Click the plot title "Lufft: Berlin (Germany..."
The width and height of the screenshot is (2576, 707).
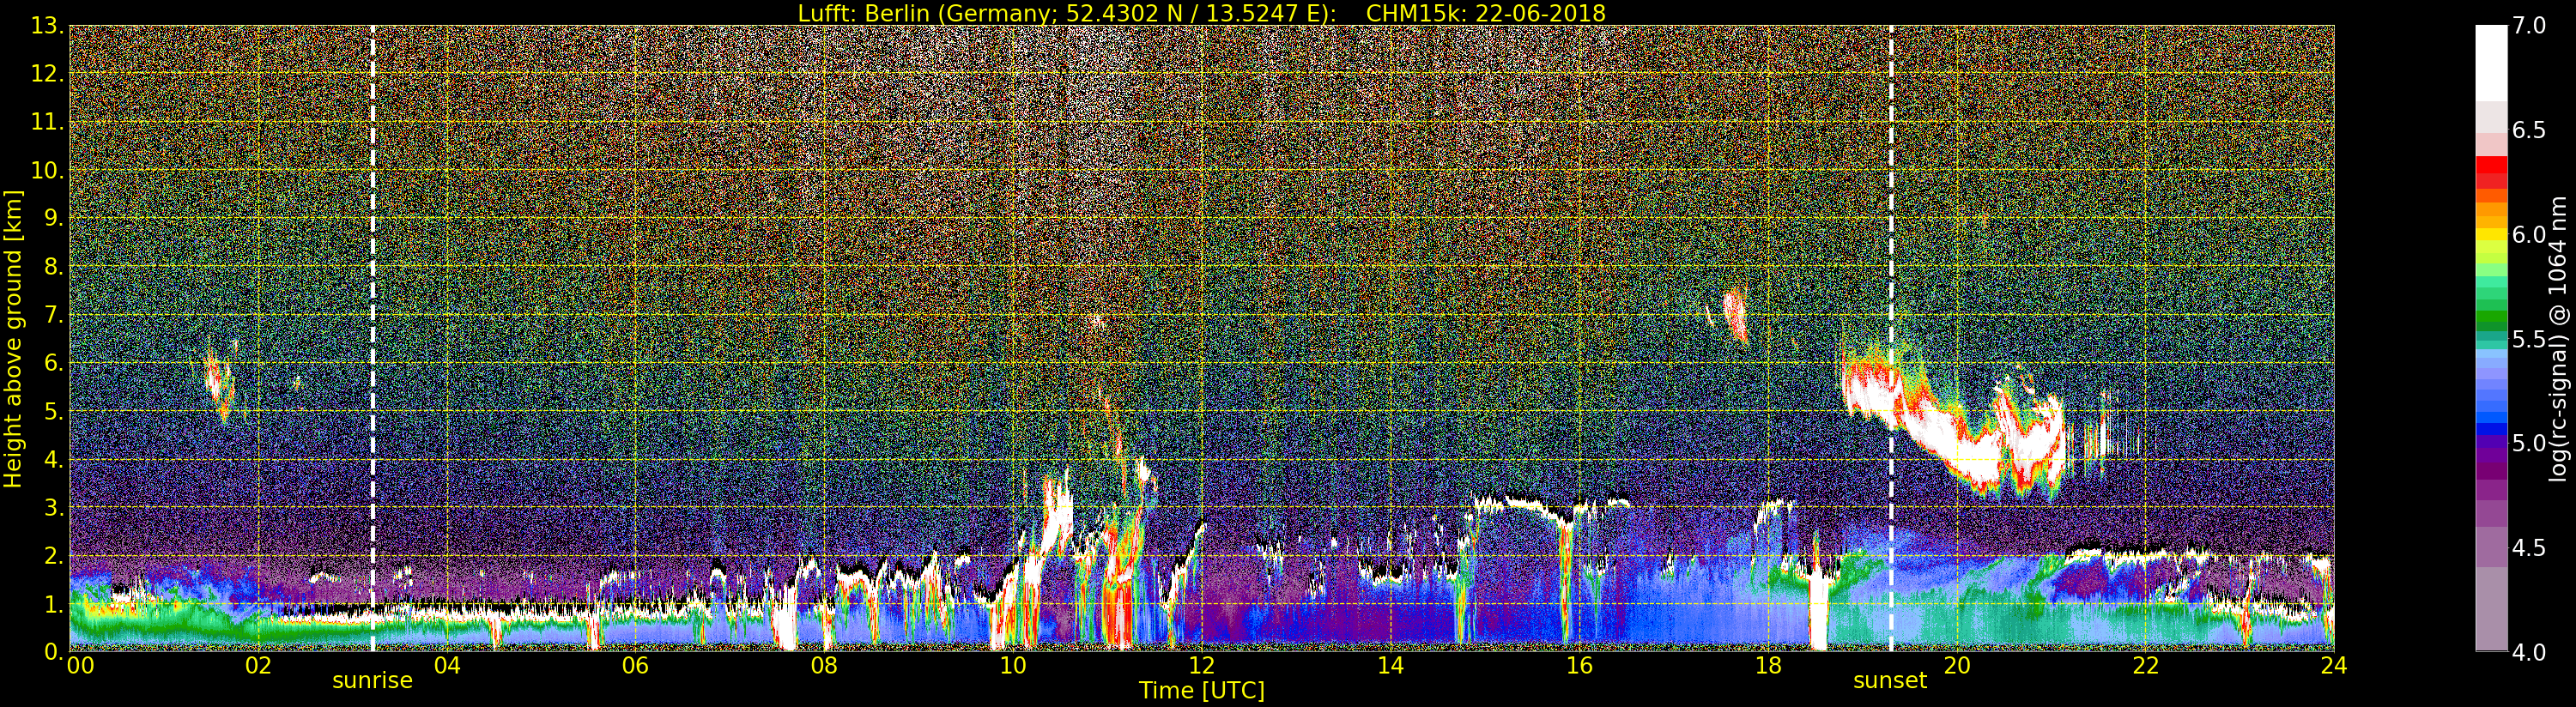(x=1201, y=13)
